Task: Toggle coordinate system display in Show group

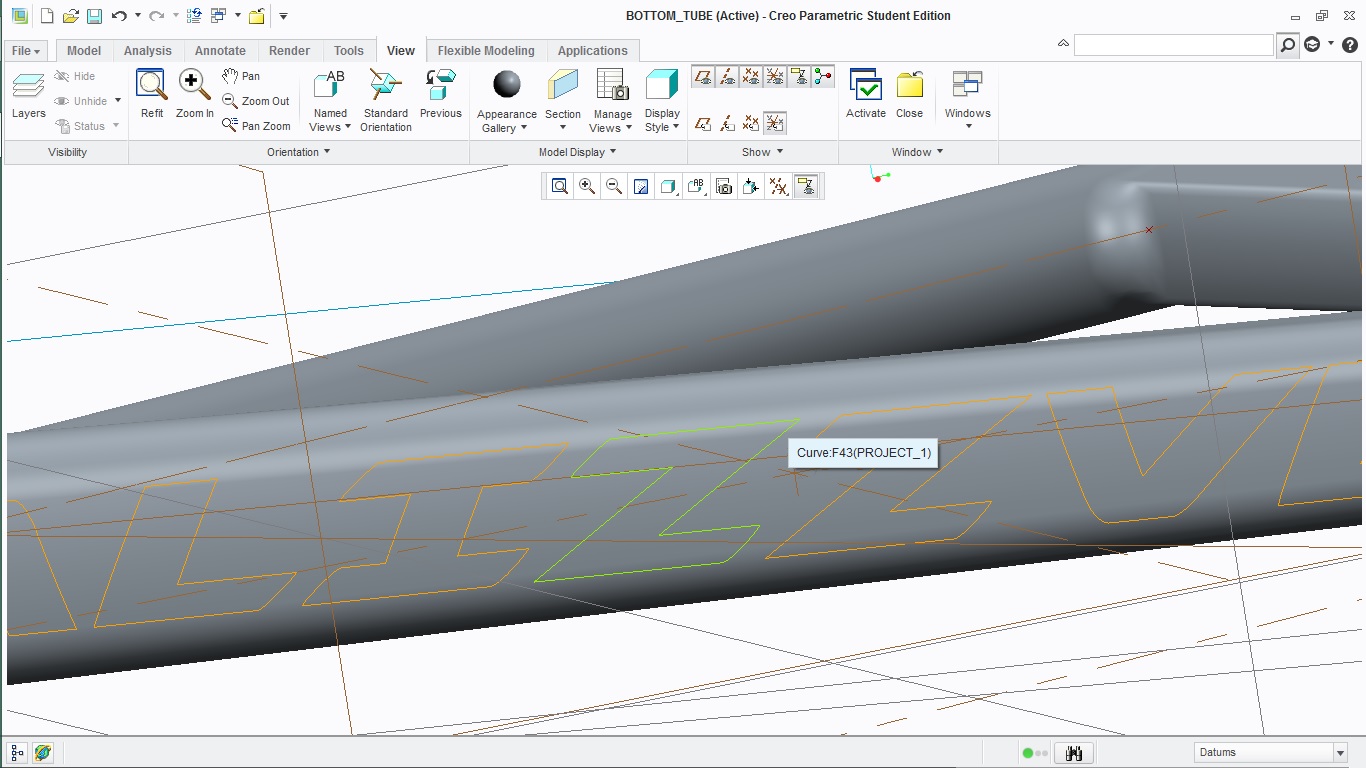Action: (775, 77)
